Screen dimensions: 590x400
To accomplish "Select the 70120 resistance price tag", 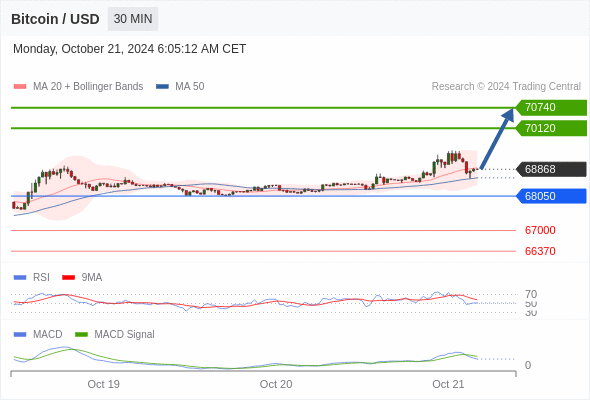I will (551, 128).
